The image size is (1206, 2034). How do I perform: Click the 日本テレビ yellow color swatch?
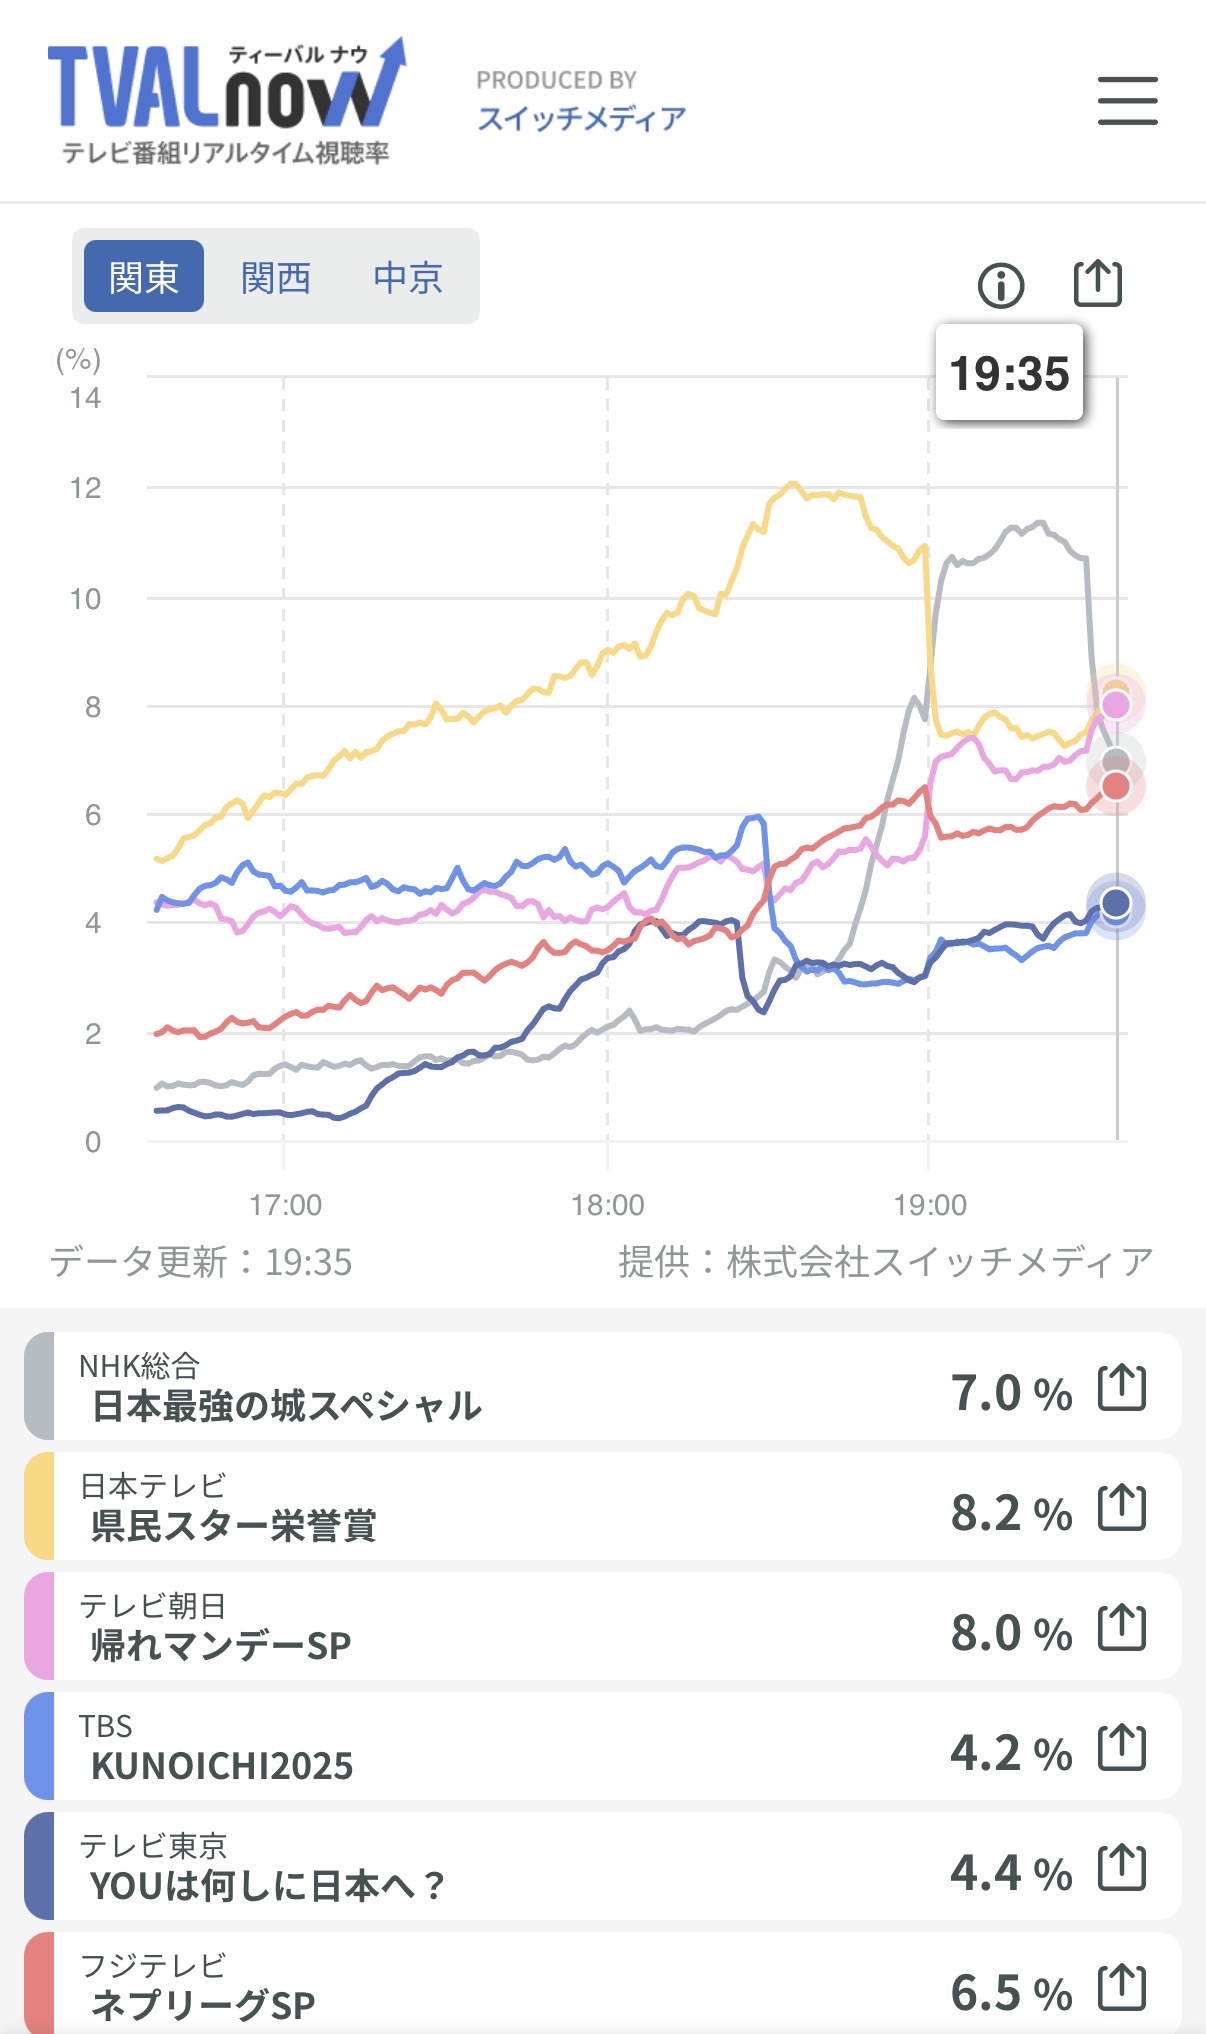click(39, 1506)
